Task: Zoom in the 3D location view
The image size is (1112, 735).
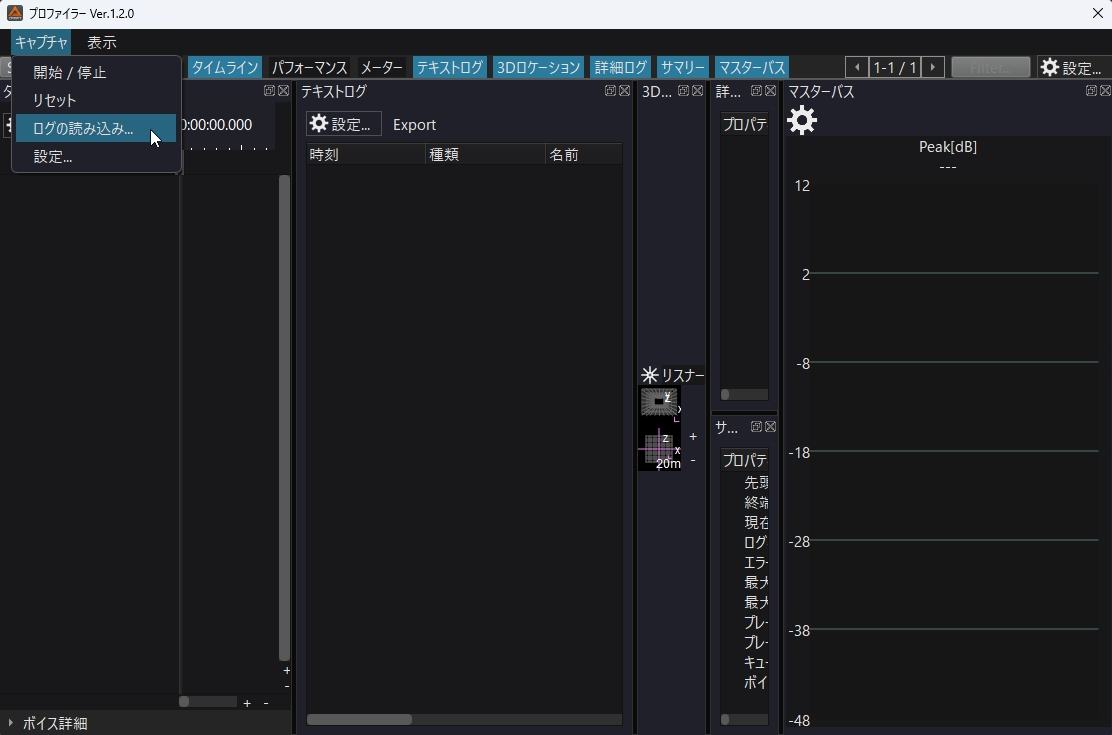Action: pyautogui.click(x=693, y=437)
